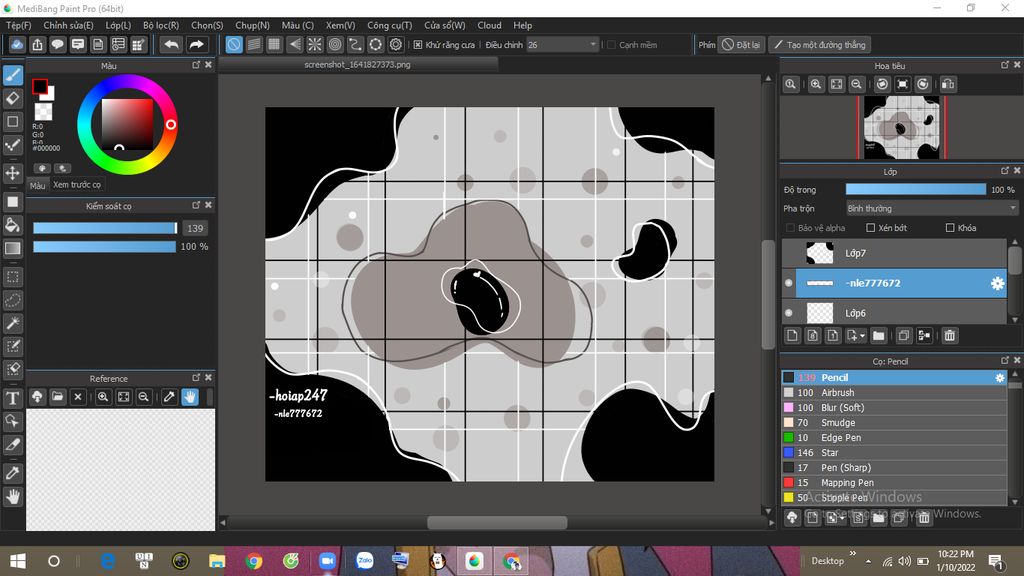Click the Hoa tiêu navigator preview thumbnail
Image resolution: width=1024 pixels, height=576 pixels.
point(901,127)
